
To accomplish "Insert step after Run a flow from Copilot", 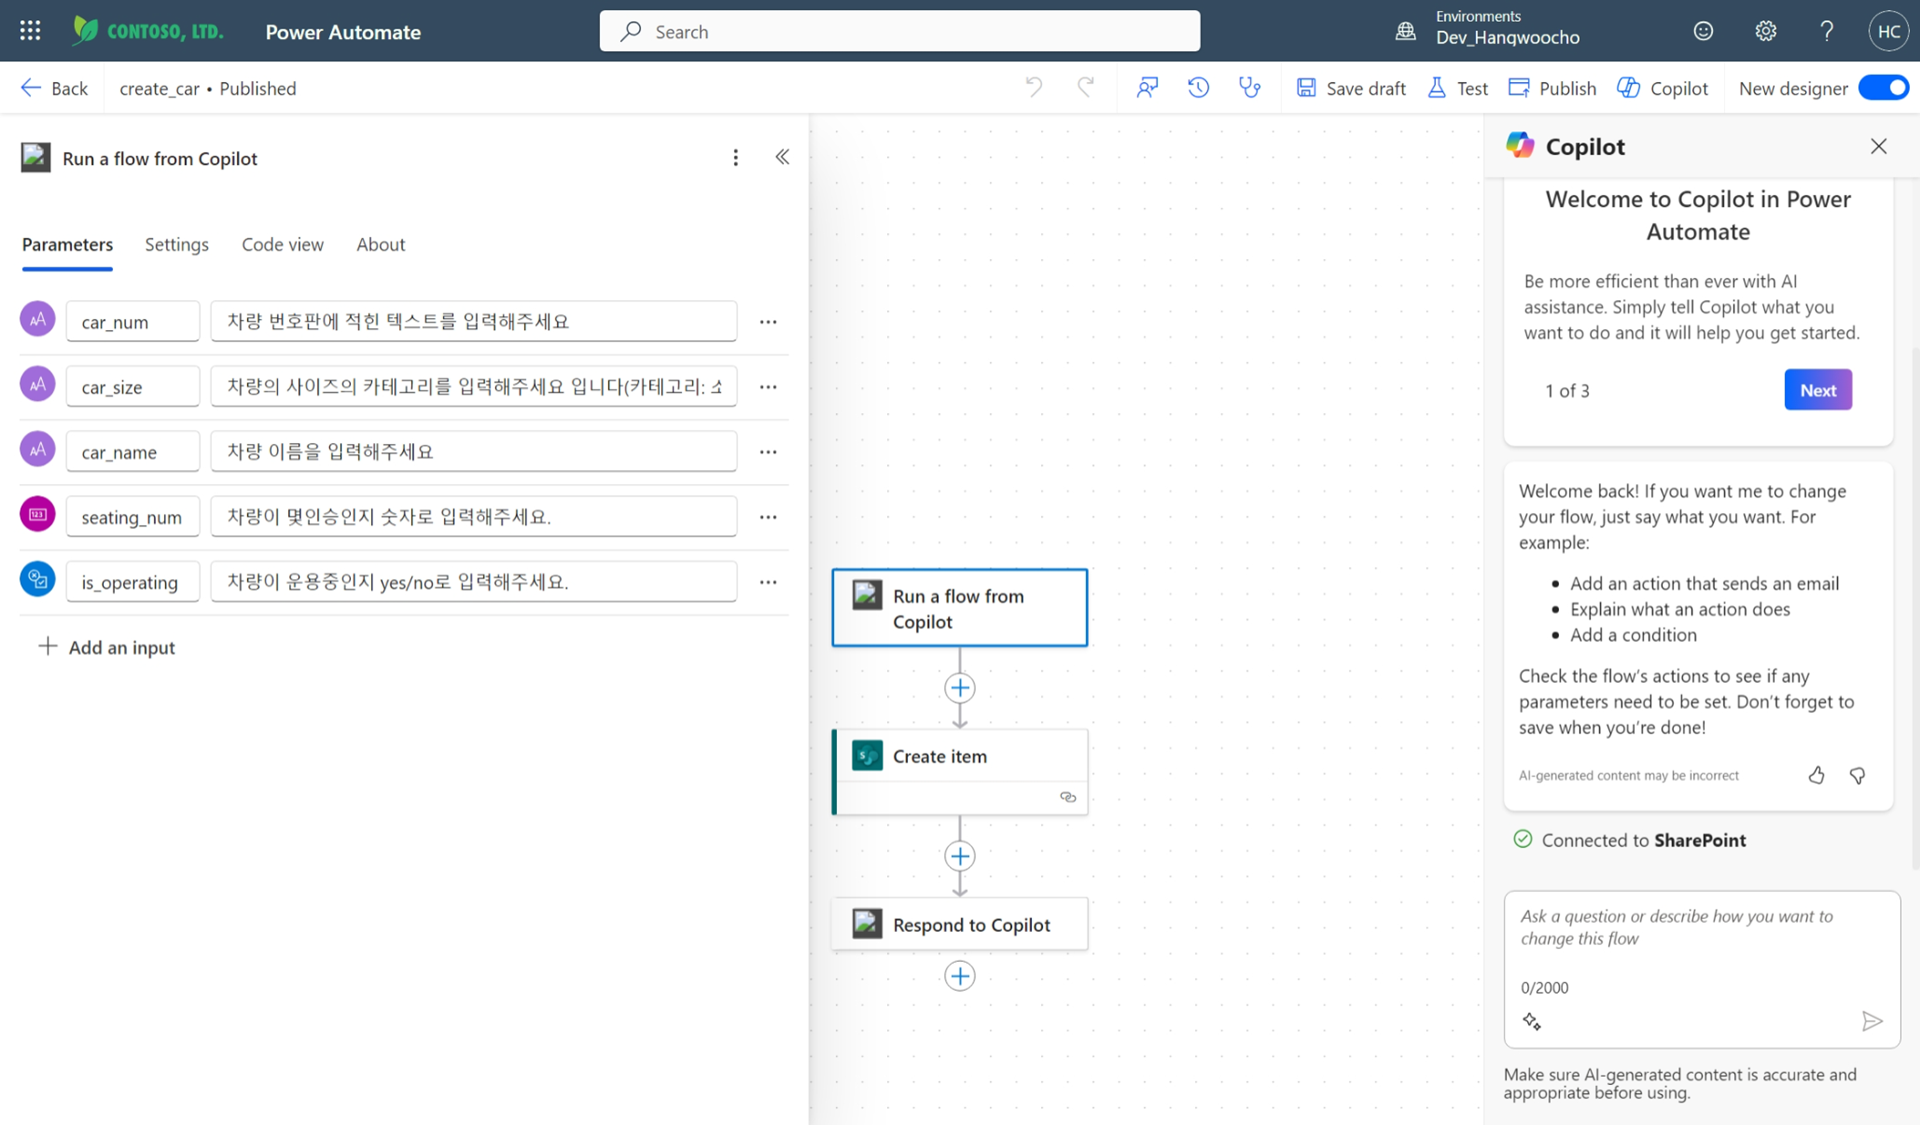I will (x=960, y=688).
